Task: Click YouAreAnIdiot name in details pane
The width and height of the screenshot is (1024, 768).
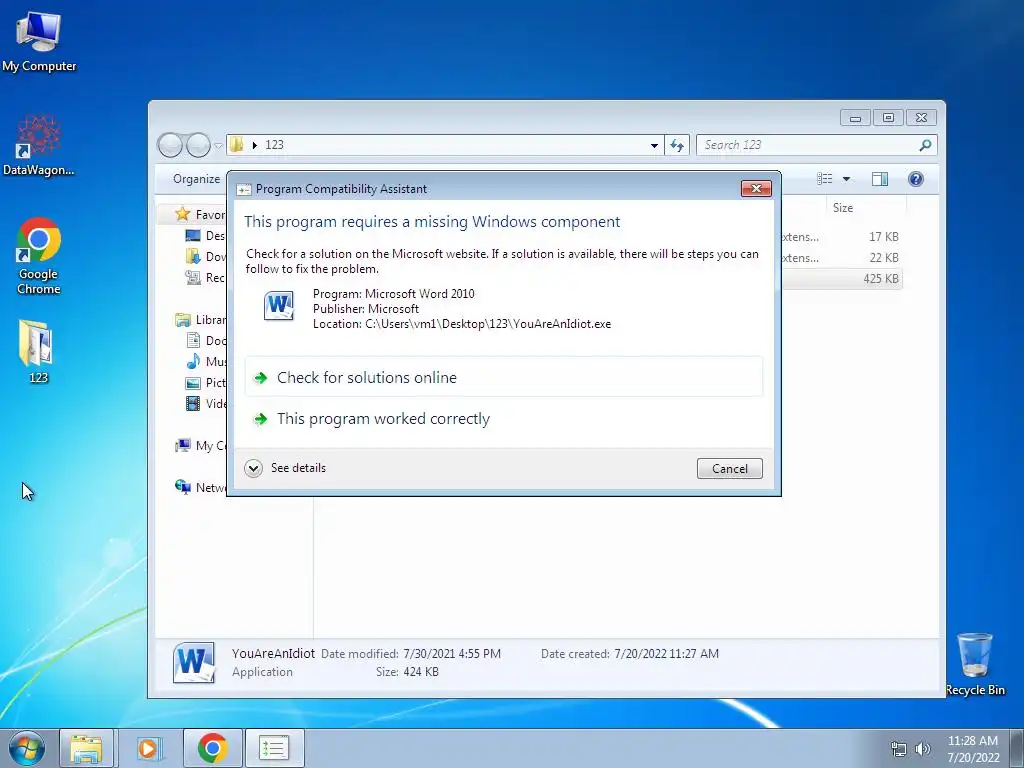Action: (273, 653)
